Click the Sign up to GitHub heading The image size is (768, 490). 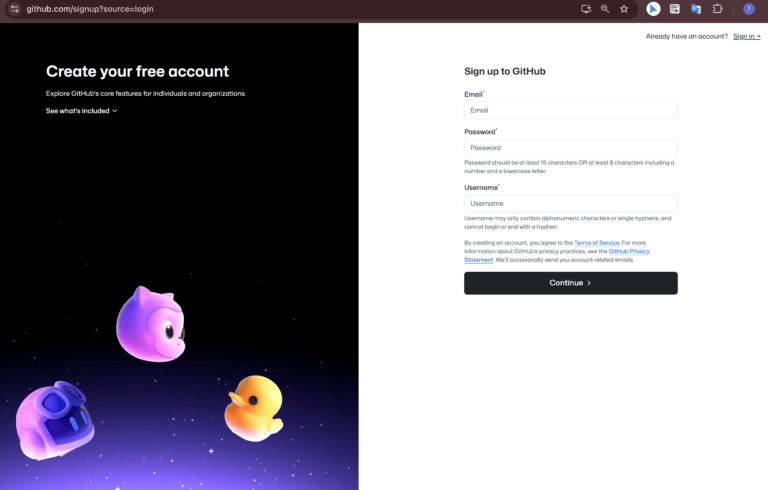(504, 72)
